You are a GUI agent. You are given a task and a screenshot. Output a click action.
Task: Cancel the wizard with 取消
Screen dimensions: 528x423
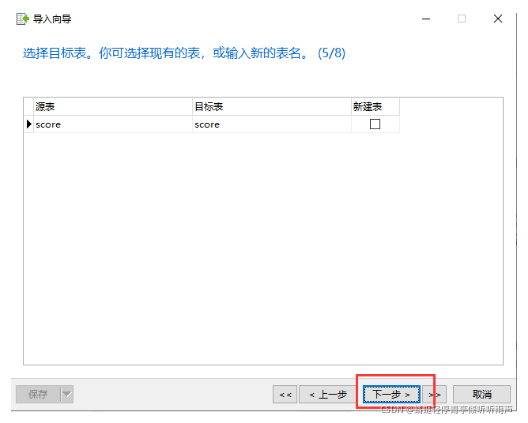pos(482,394)
